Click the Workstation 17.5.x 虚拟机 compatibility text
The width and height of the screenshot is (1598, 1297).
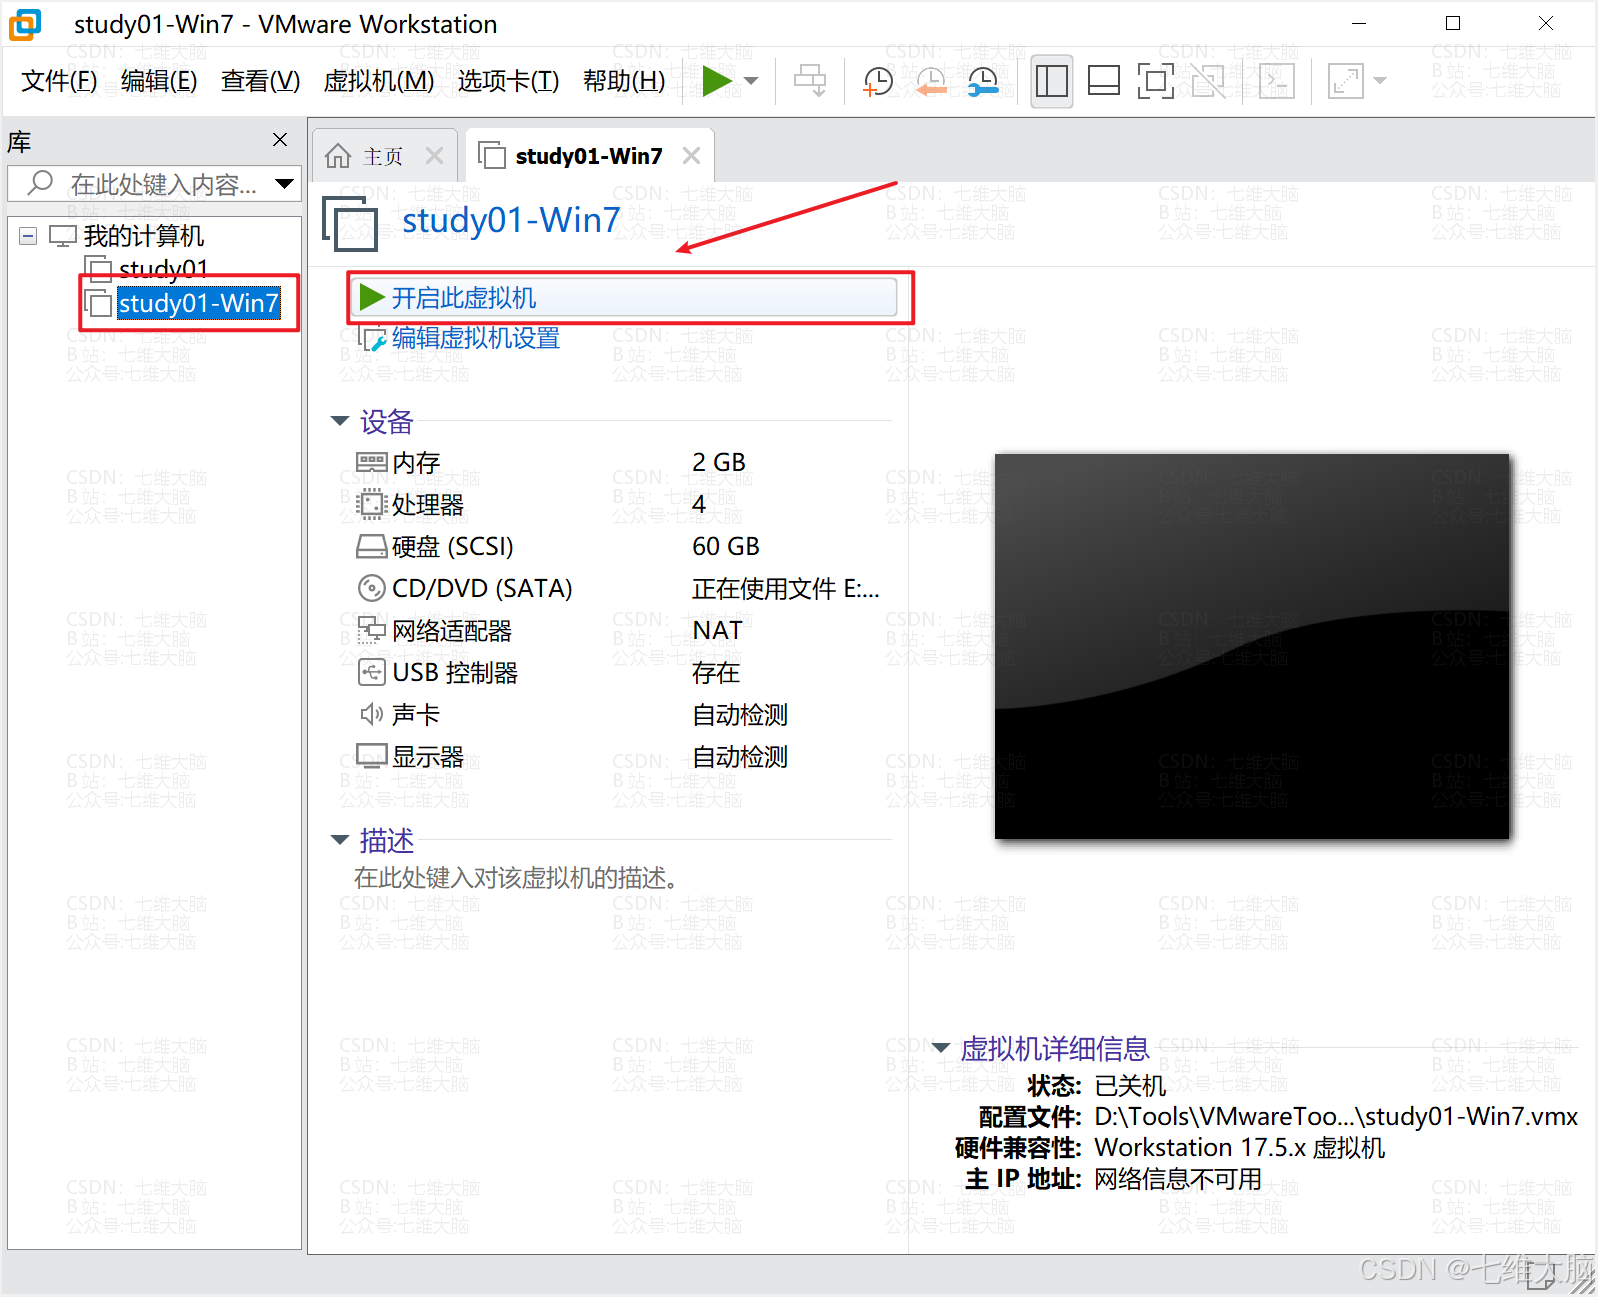pos(1239,1148)
